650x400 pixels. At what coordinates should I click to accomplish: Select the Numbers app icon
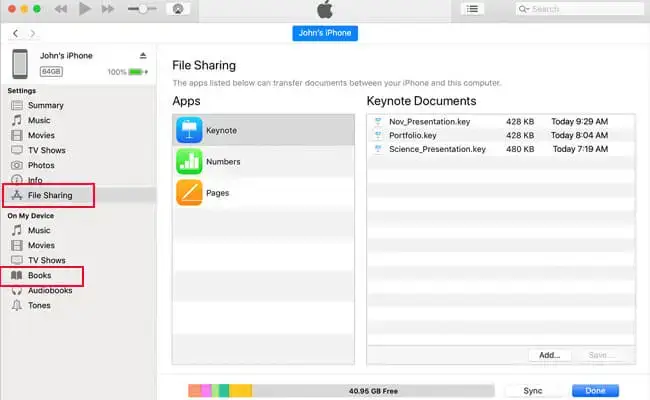pos(189,161)
